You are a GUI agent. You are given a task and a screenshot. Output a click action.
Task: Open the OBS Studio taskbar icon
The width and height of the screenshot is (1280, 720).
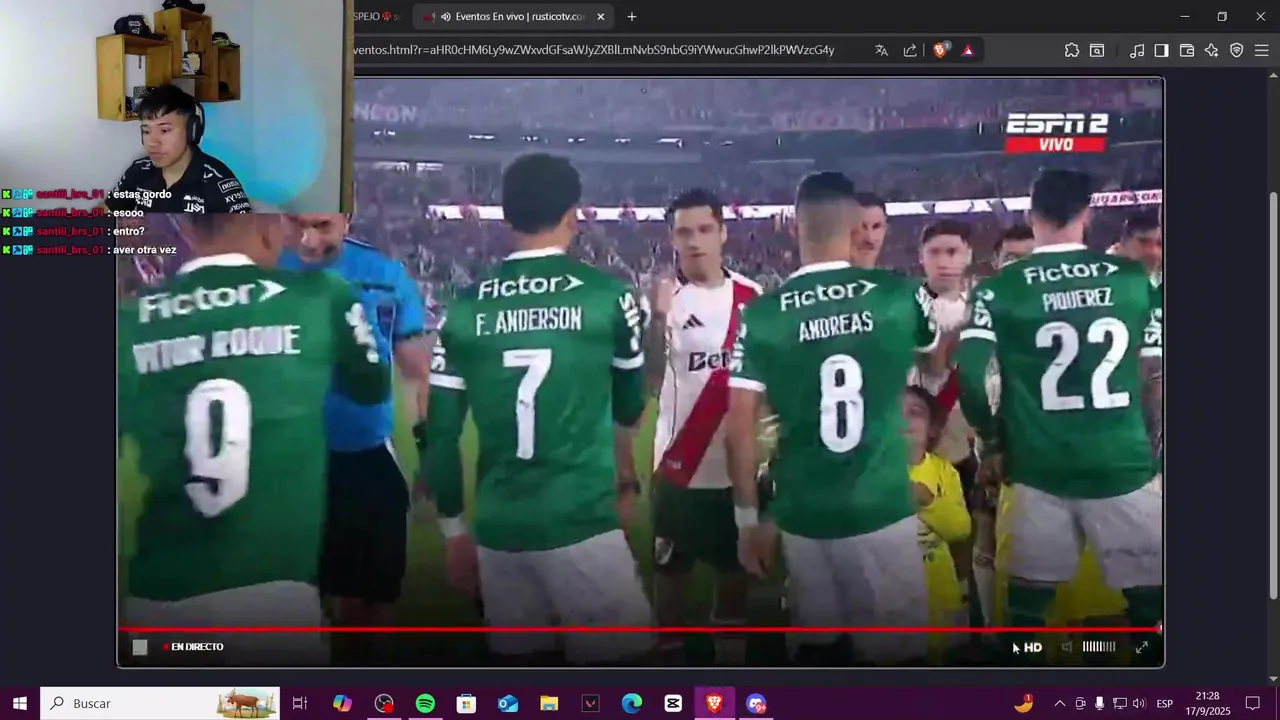pyautogui.click(x=384, y=703)
